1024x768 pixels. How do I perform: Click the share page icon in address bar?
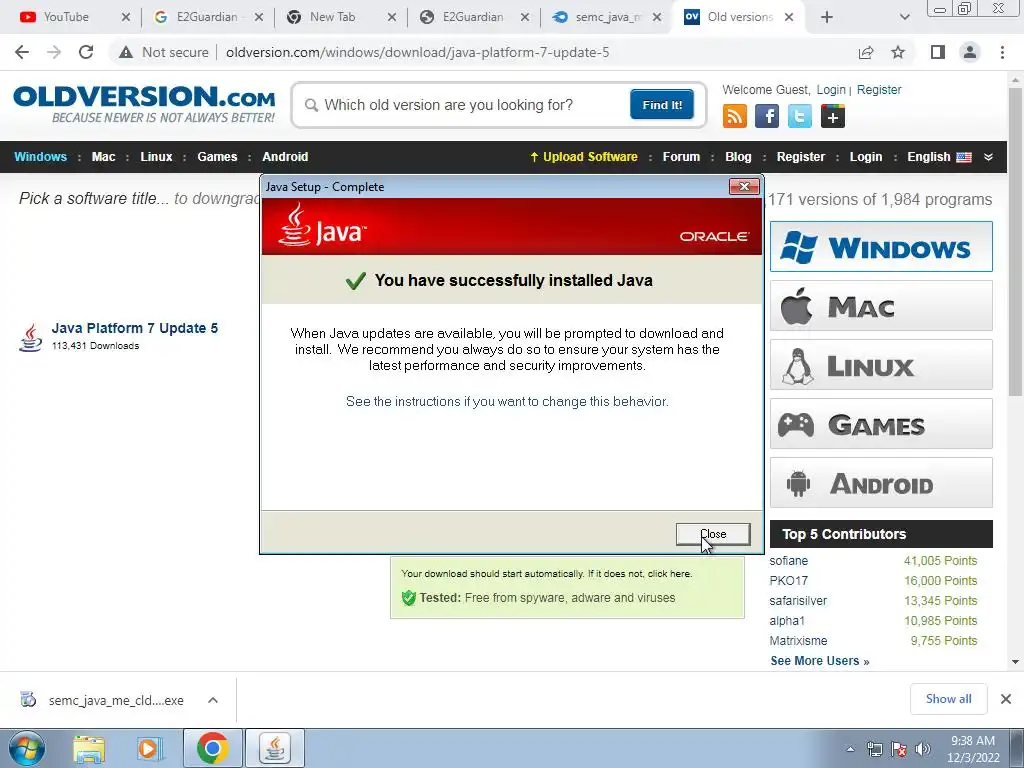point(866,52)
